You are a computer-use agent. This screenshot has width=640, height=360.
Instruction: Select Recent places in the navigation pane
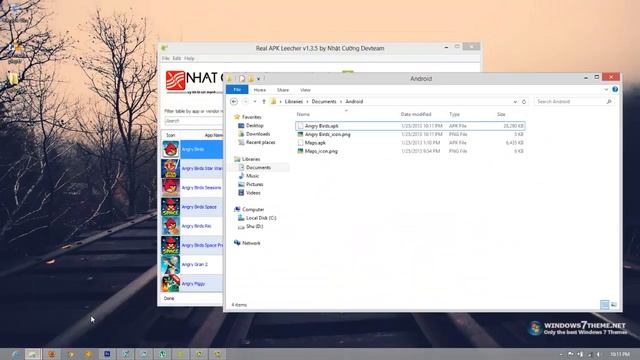(260, 142)
